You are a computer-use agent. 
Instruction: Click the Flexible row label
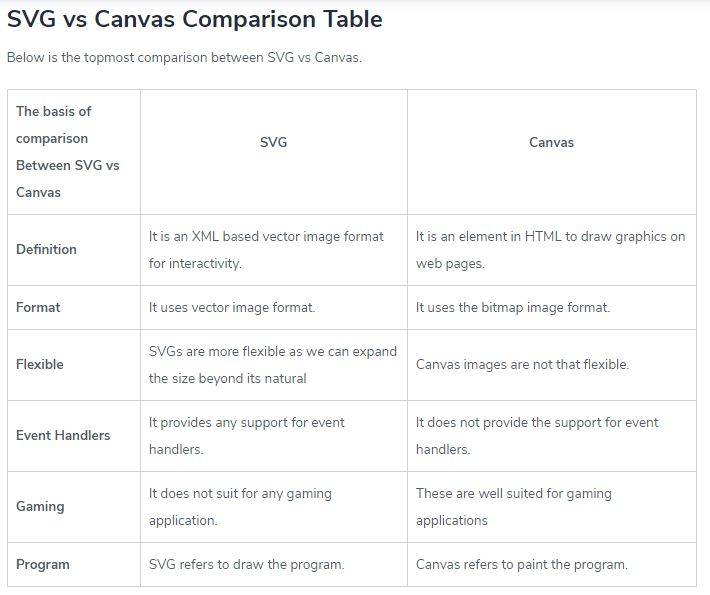(40, 364)
